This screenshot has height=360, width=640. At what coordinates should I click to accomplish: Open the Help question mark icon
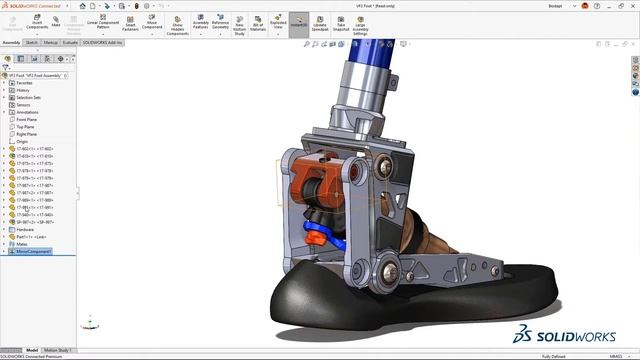coord(597,6)
